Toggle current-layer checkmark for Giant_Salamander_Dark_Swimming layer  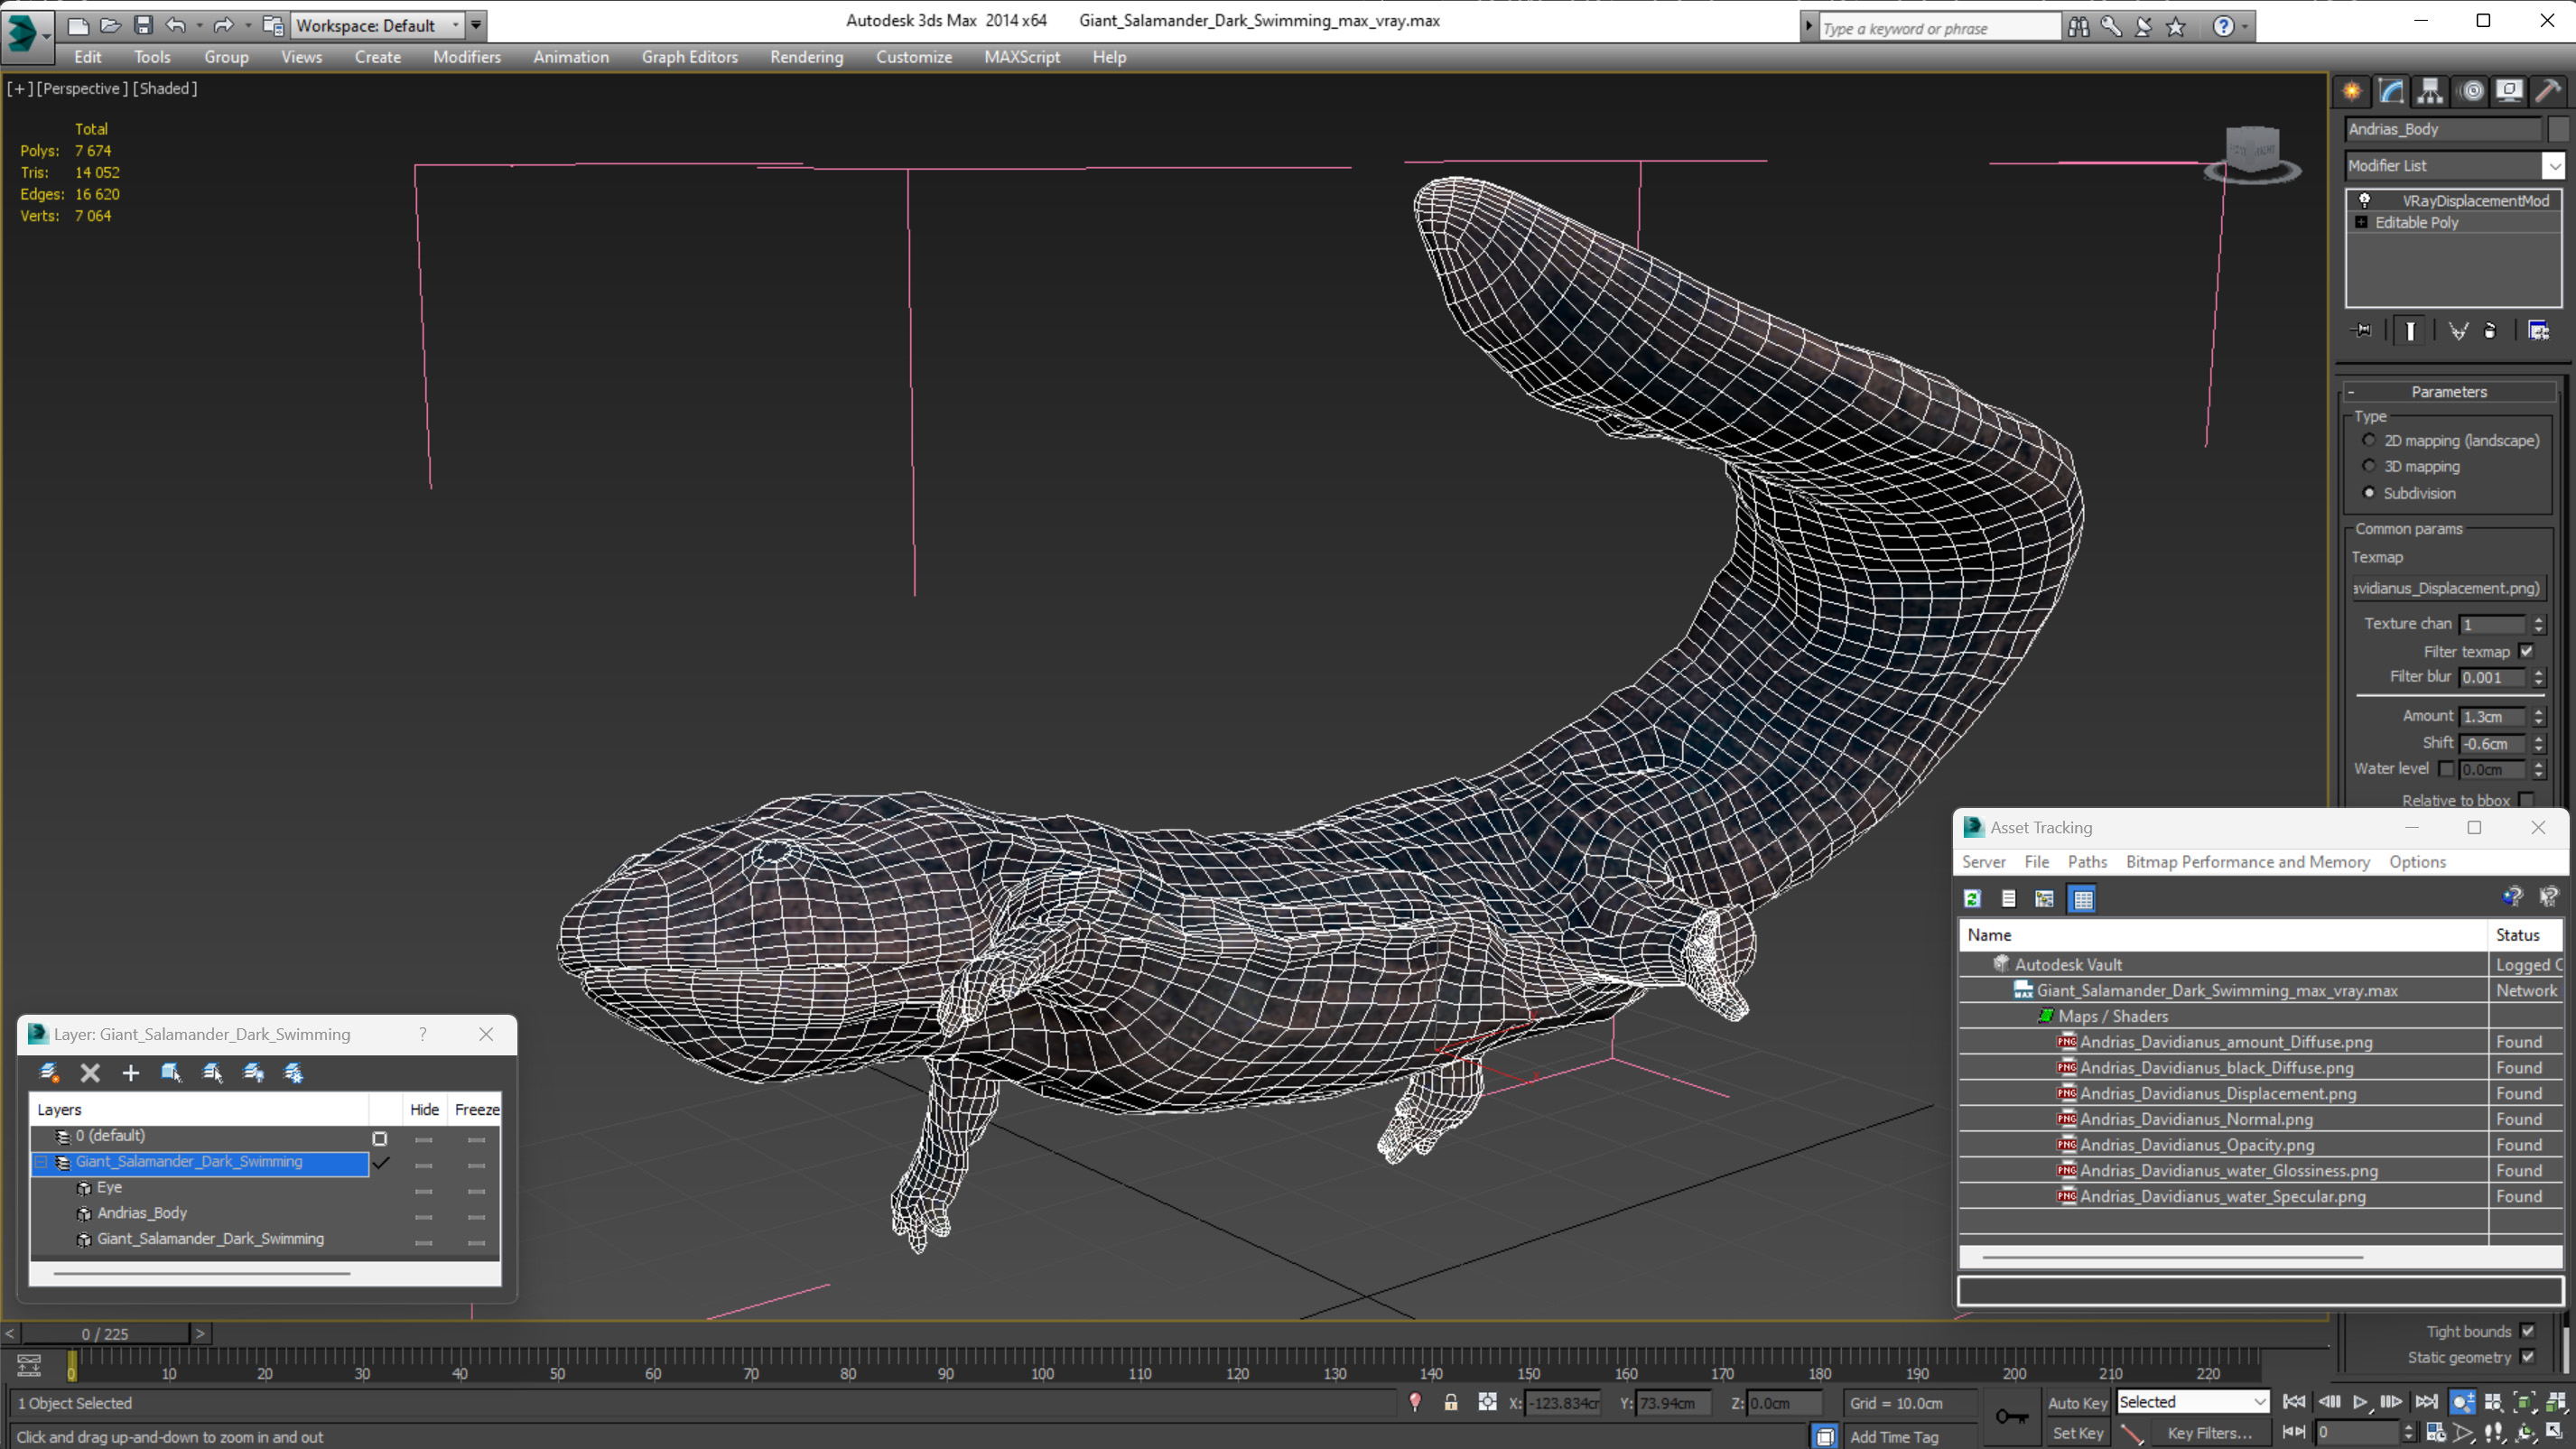point(380,1162)
